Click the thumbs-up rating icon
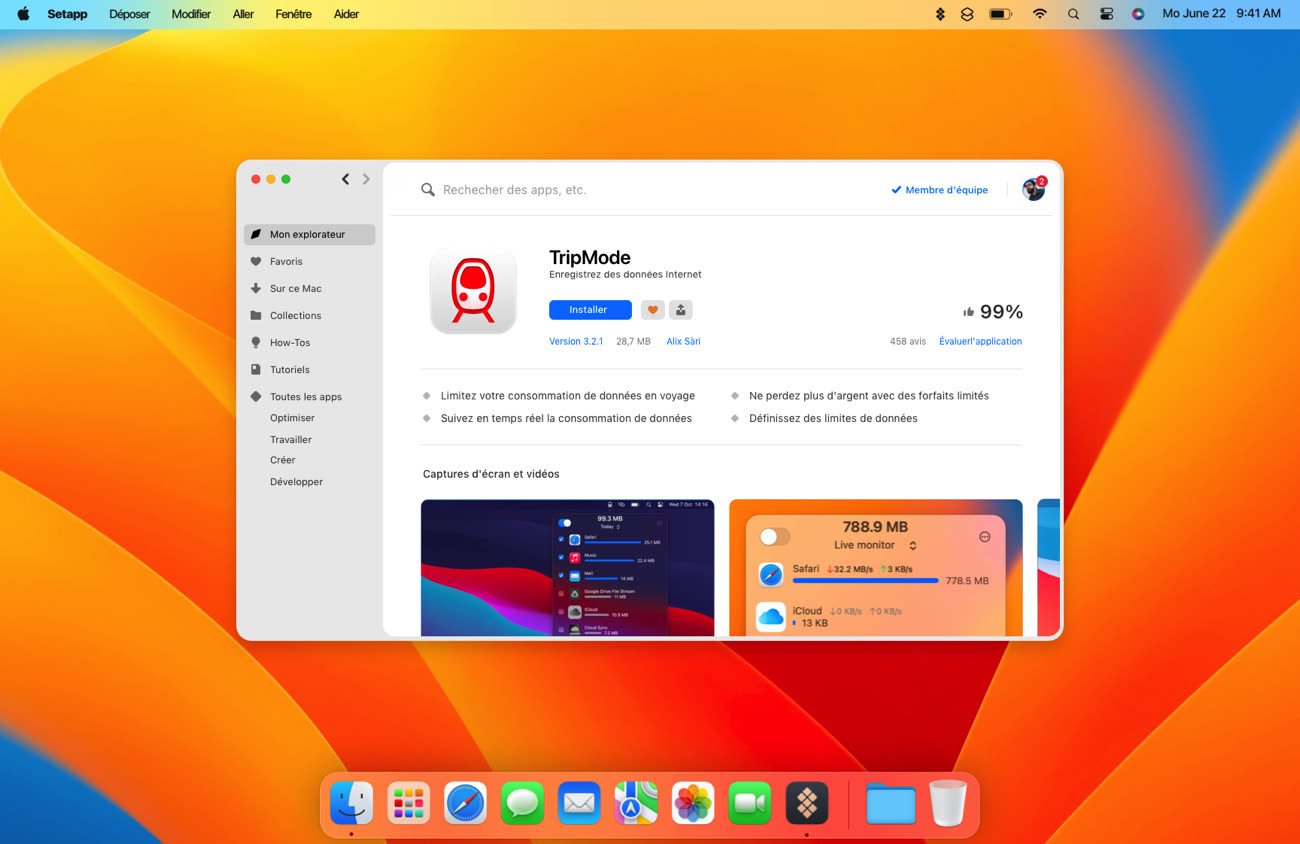Screen dimensions: 1300x844 click(x=968, y=312)
